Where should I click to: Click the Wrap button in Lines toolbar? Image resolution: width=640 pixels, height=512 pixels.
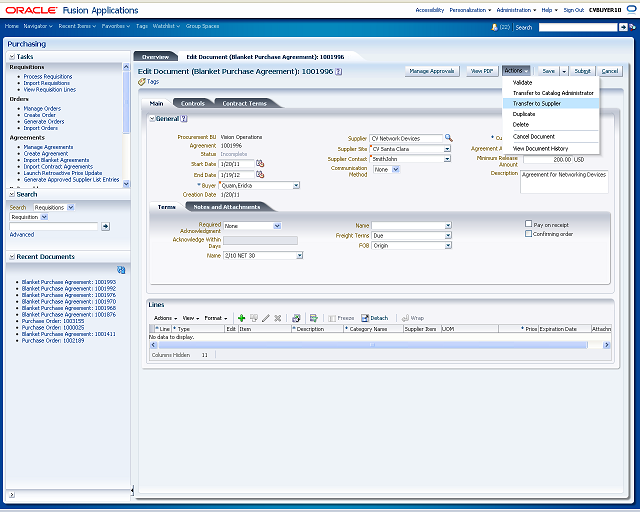[413, 318]
